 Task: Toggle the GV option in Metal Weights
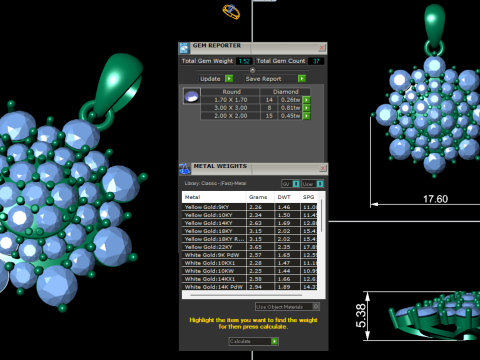[x=291, y=184]
